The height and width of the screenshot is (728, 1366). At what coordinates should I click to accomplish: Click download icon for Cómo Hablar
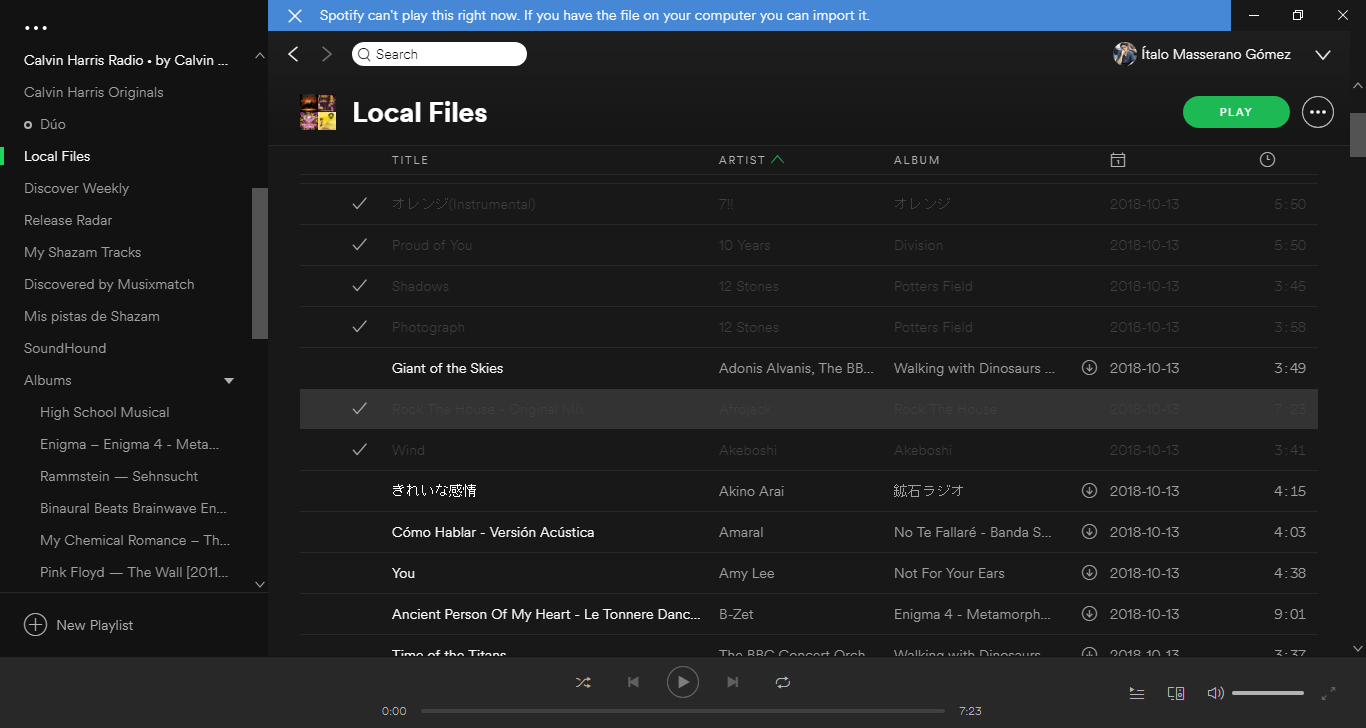coord(1090,532)
